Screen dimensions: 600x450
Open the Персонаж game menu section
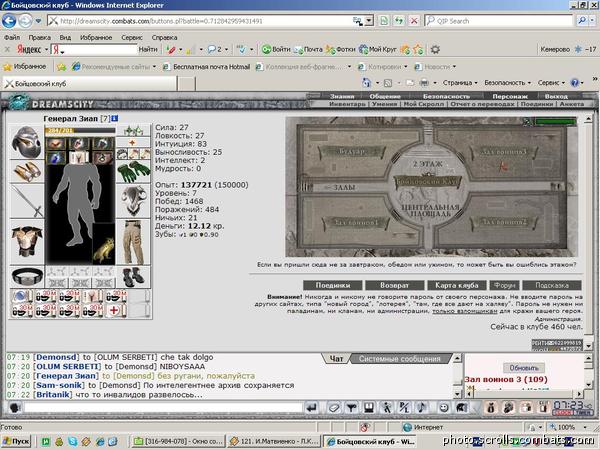[510, 96]
